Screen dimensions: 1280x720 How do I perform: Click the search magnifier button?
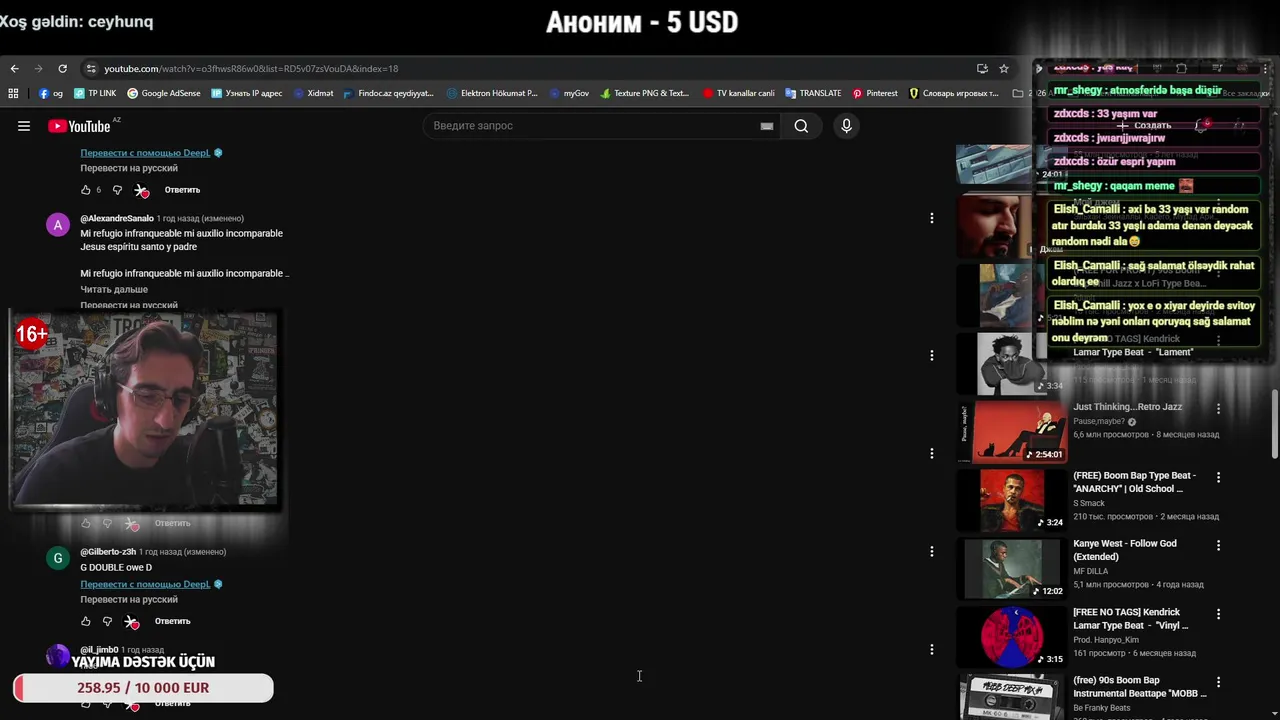[801, 126]
